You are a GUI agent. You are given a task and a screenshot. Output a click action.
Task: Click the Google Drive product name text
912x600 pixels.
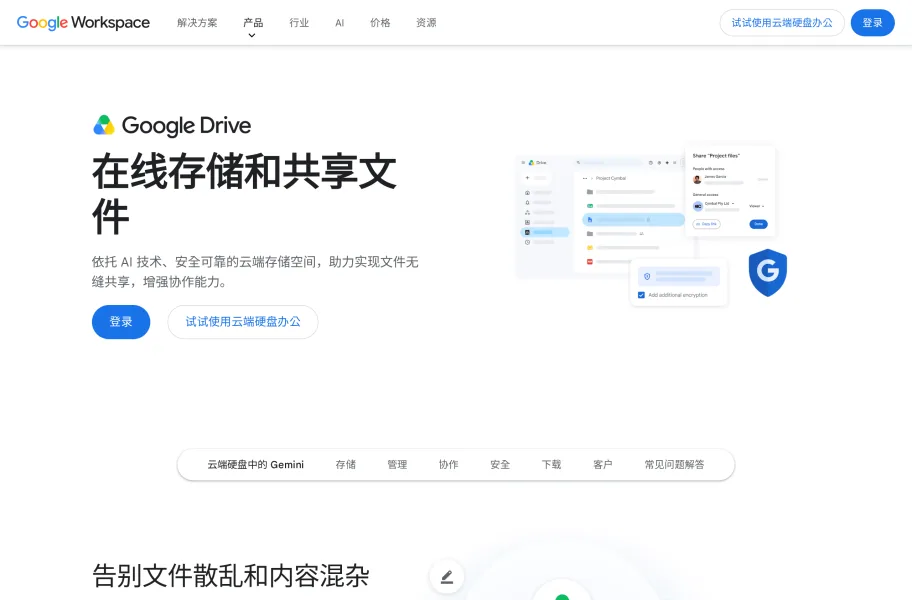point(186,126)
